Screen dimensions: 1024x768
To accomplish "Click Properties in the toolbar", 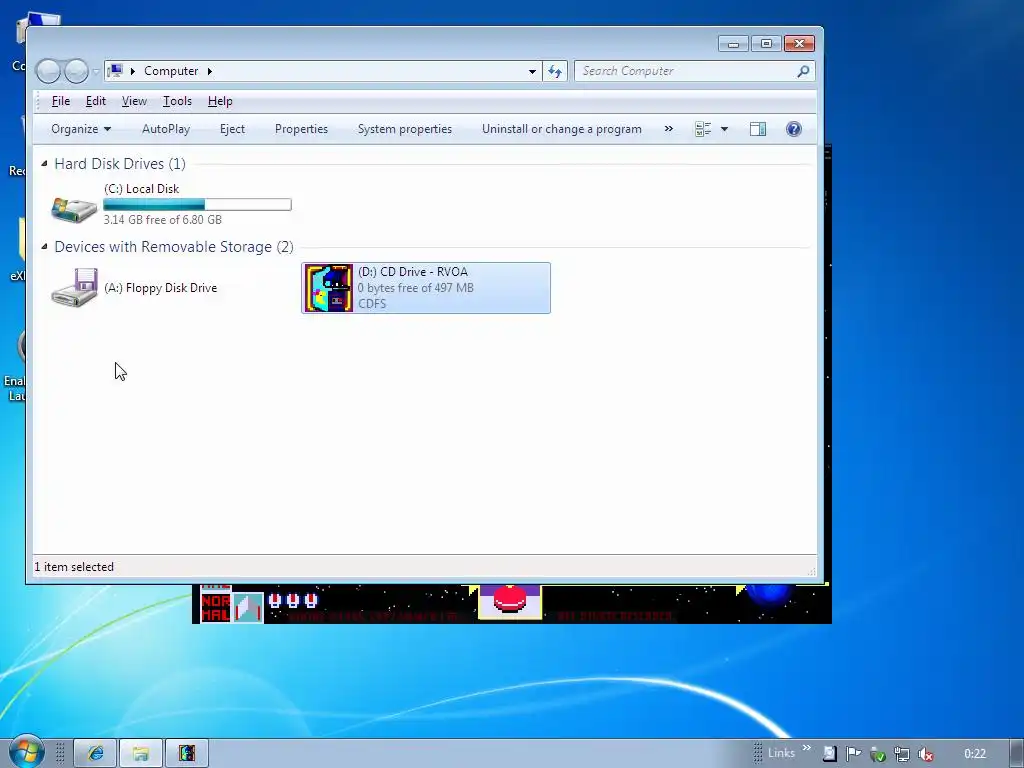I will coord(301,129).
